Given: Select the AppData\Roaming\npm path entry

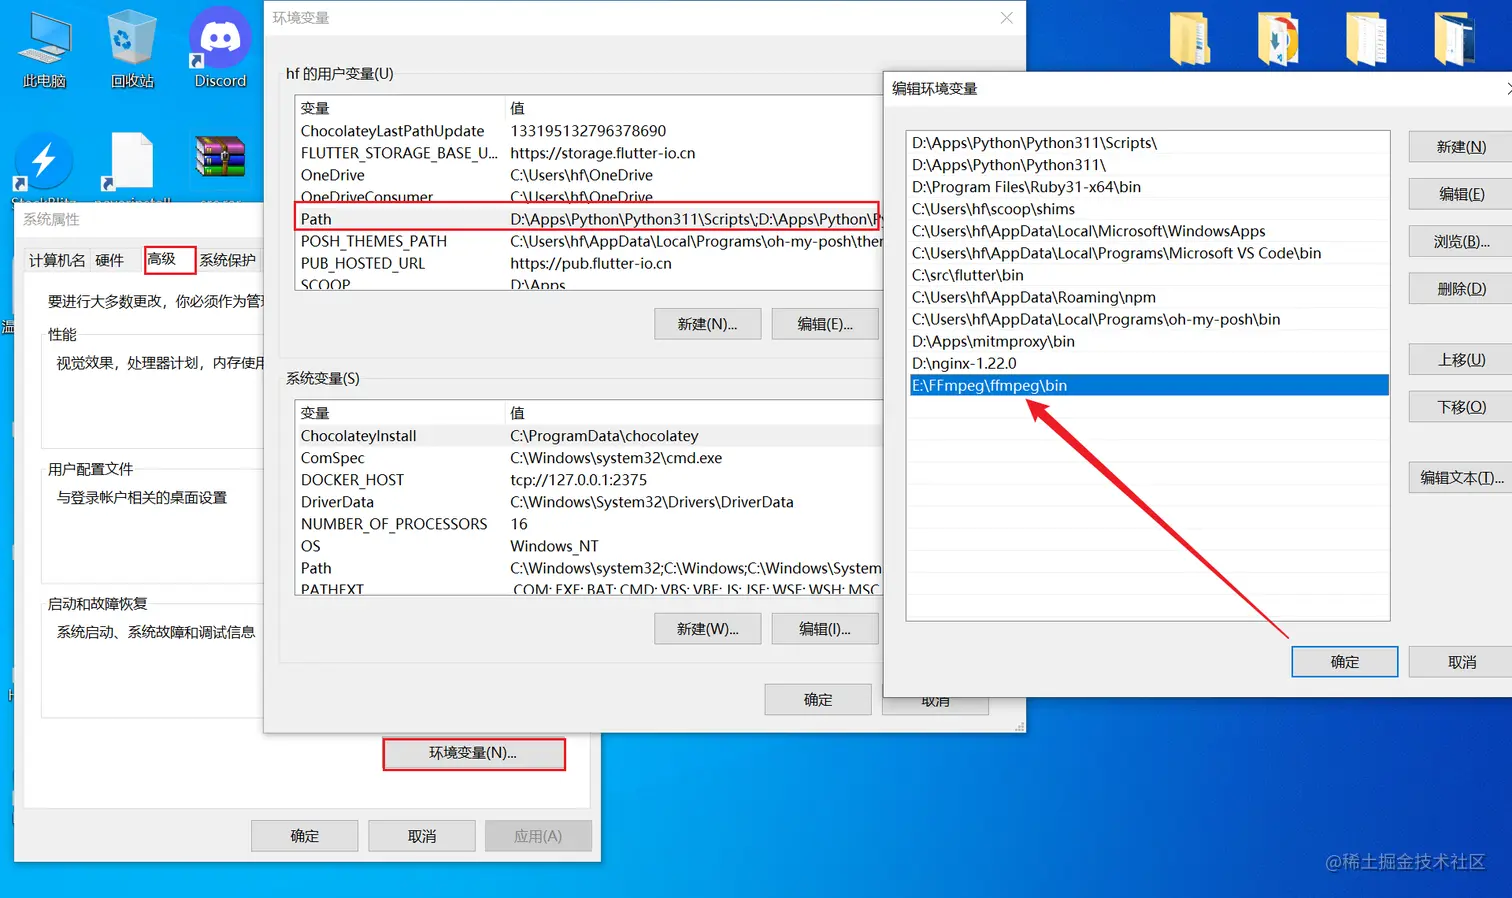Looking at the screenshot, I should pyautogui.click(x=1148, y=297).
